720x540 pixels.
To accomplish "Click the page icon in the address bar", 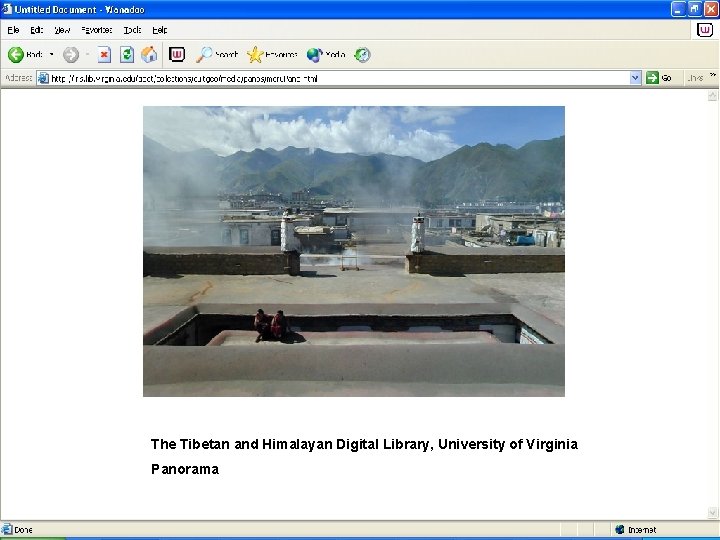I will [43, 78].
